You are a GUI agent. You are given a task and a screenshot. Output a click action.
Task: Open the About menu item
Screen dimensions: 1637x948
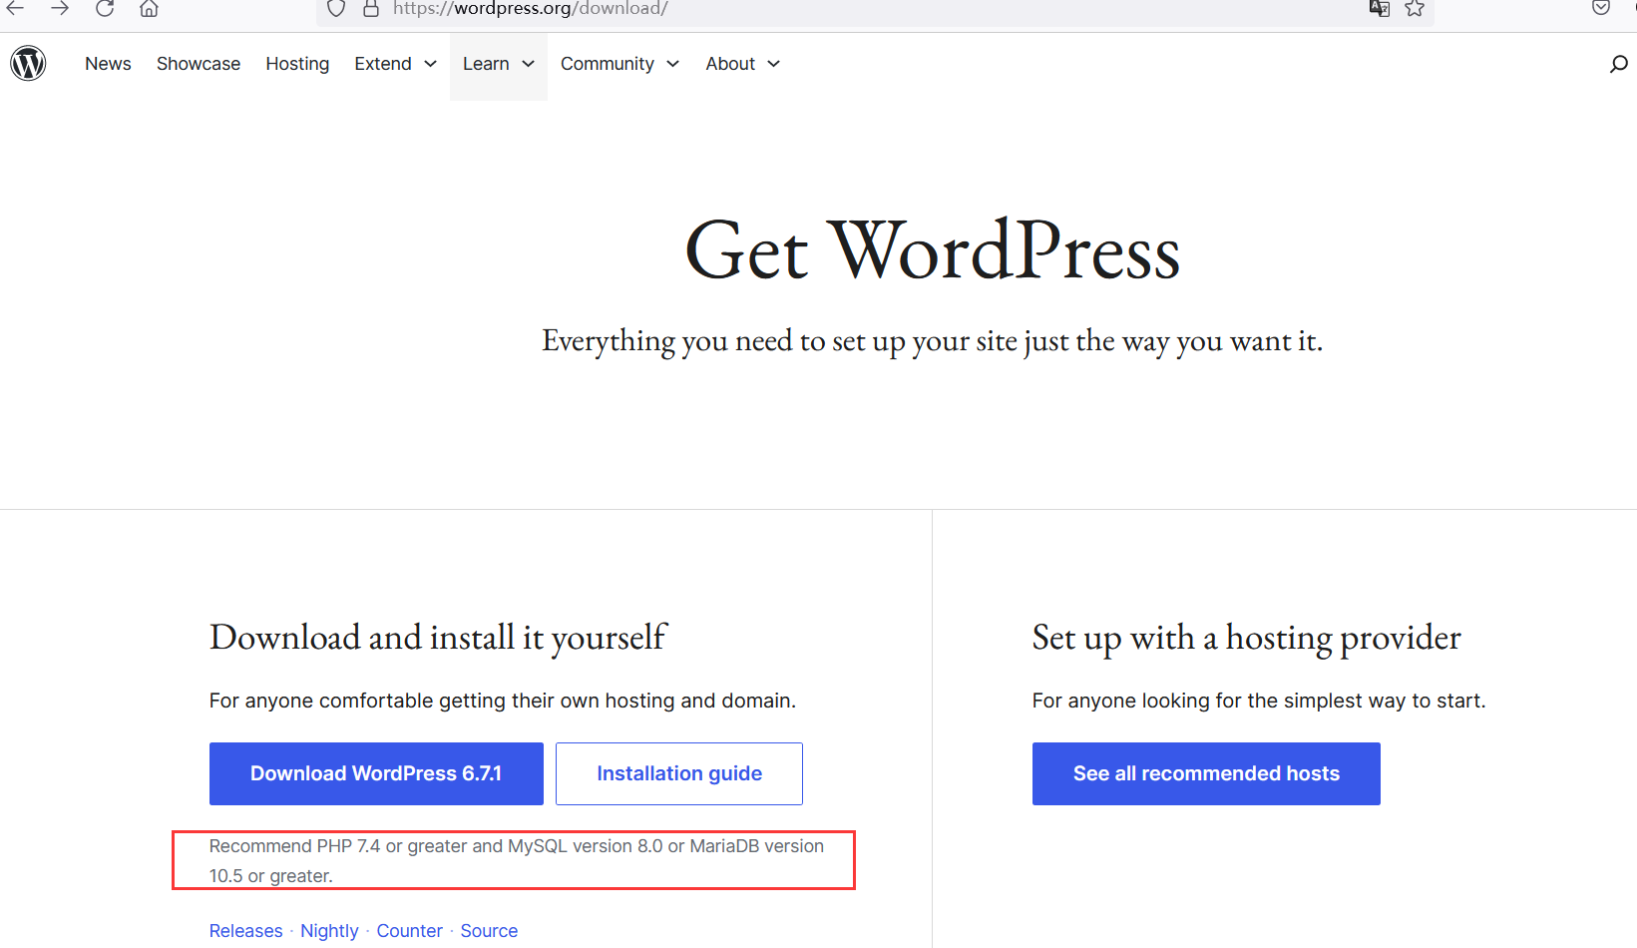[730, 64]
